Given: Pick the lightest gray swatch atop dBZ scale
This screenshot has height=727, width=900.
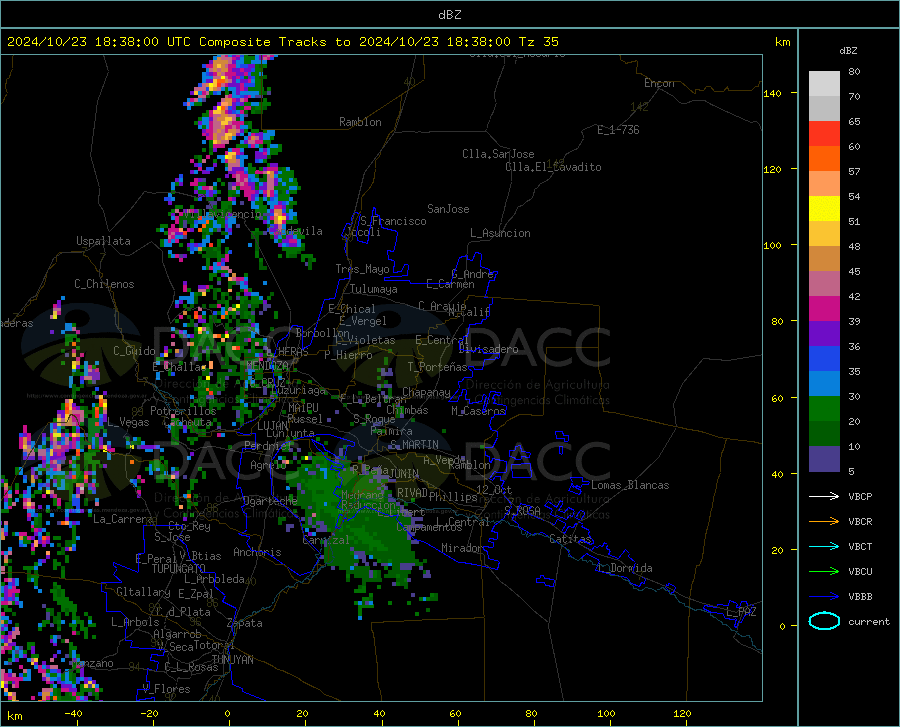Looking at the screenshot, I should [824, 84].
